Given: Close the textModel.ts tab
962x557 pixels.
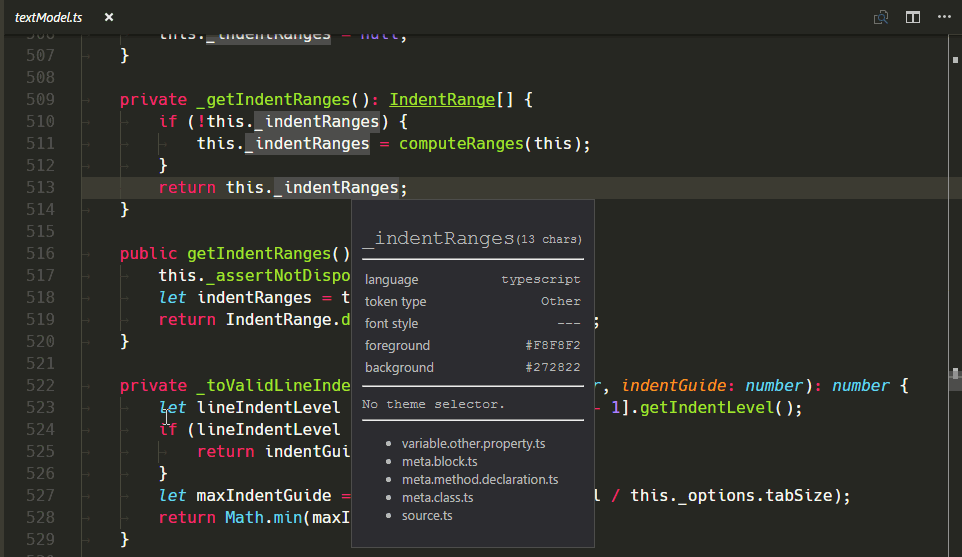Looking at the screenshot, I should pyautogui.click(x=109, y=17).
